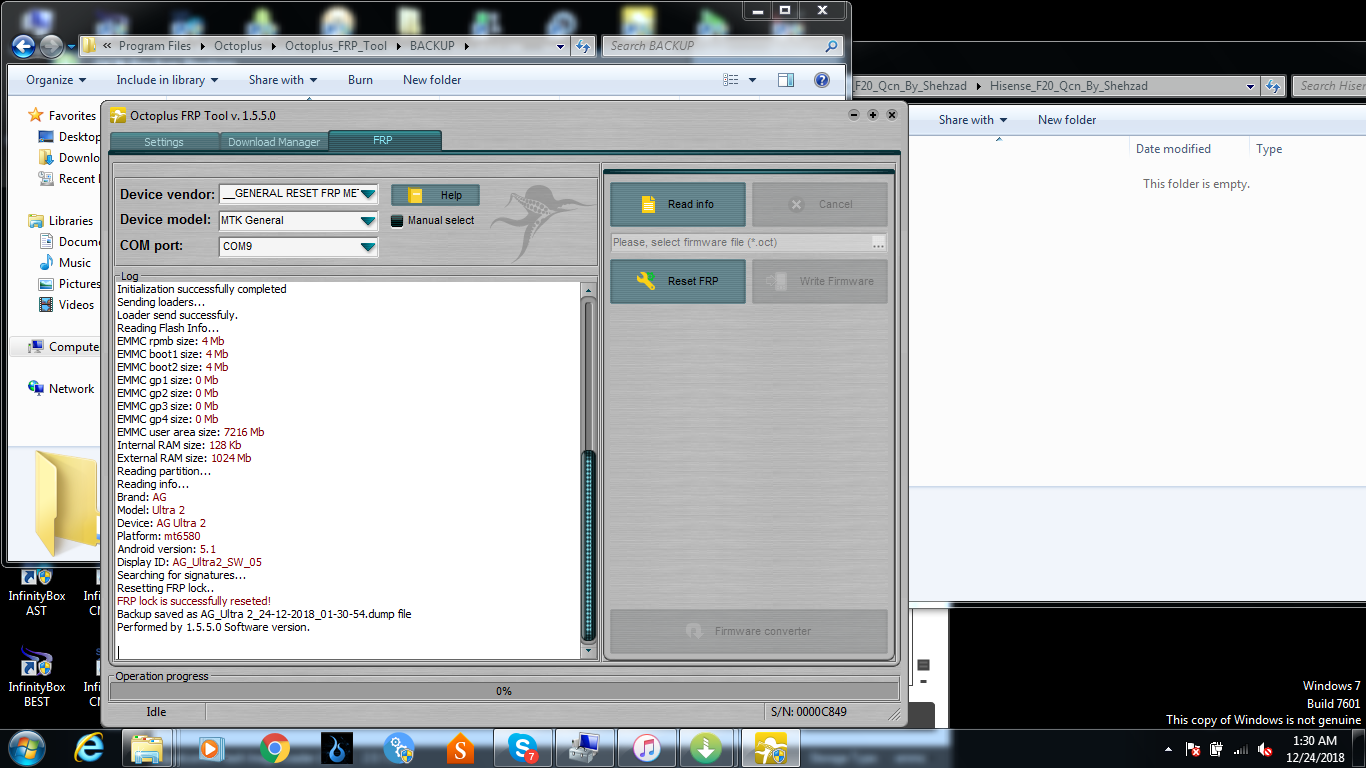Launch Google Chrome from taskbar
Image resolution: width=1366 pixels, height=768 pixels.
pos(274,748)
